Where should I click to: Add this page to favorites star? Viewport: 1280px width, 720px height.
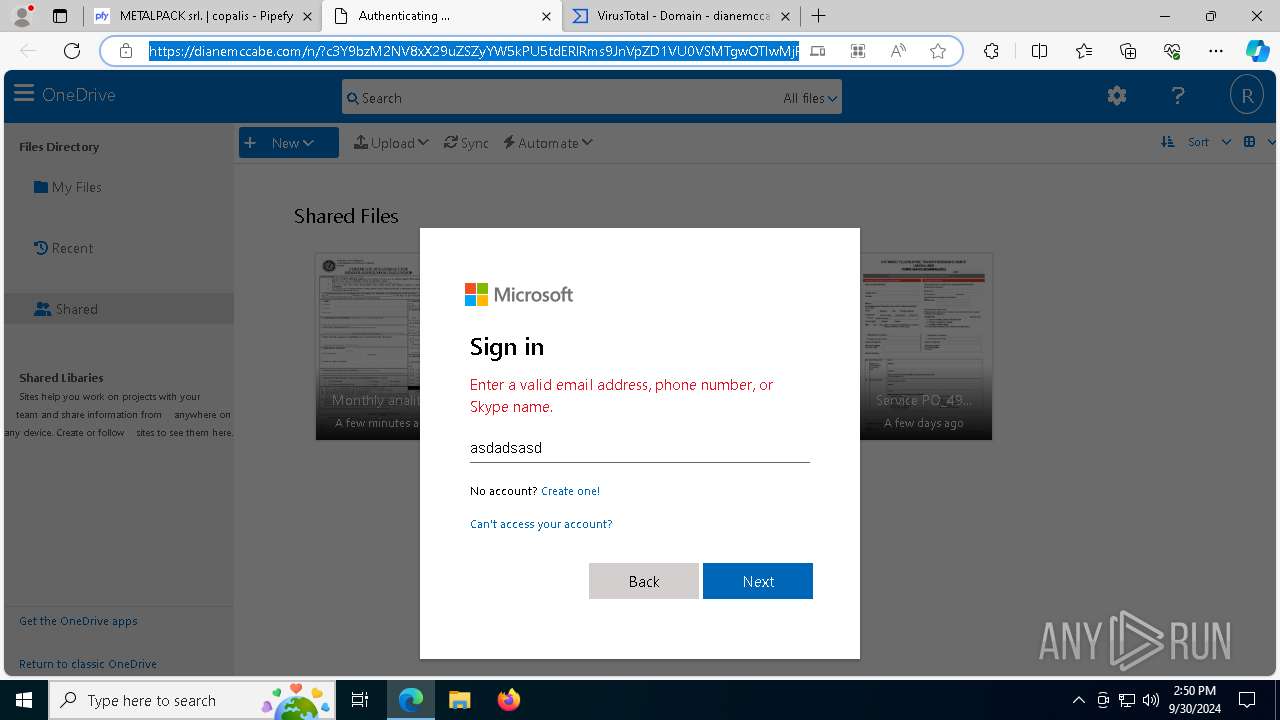938,51
